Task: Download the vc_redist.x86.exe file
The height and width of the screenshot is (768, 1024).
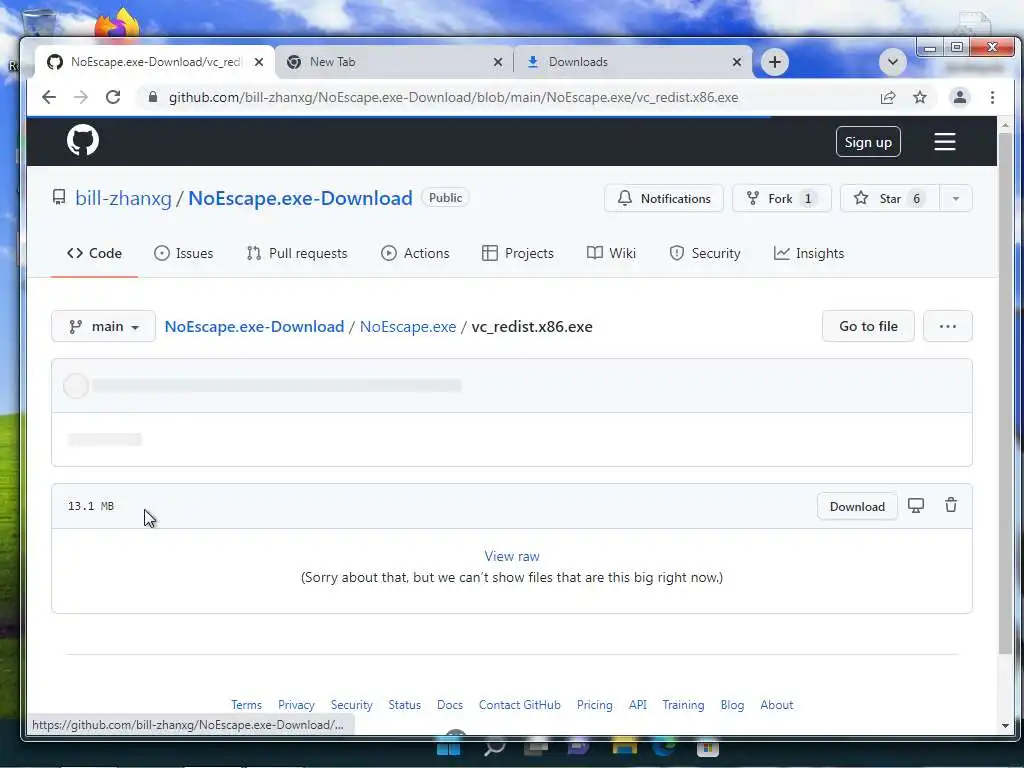Action: [x=857, y=507]
